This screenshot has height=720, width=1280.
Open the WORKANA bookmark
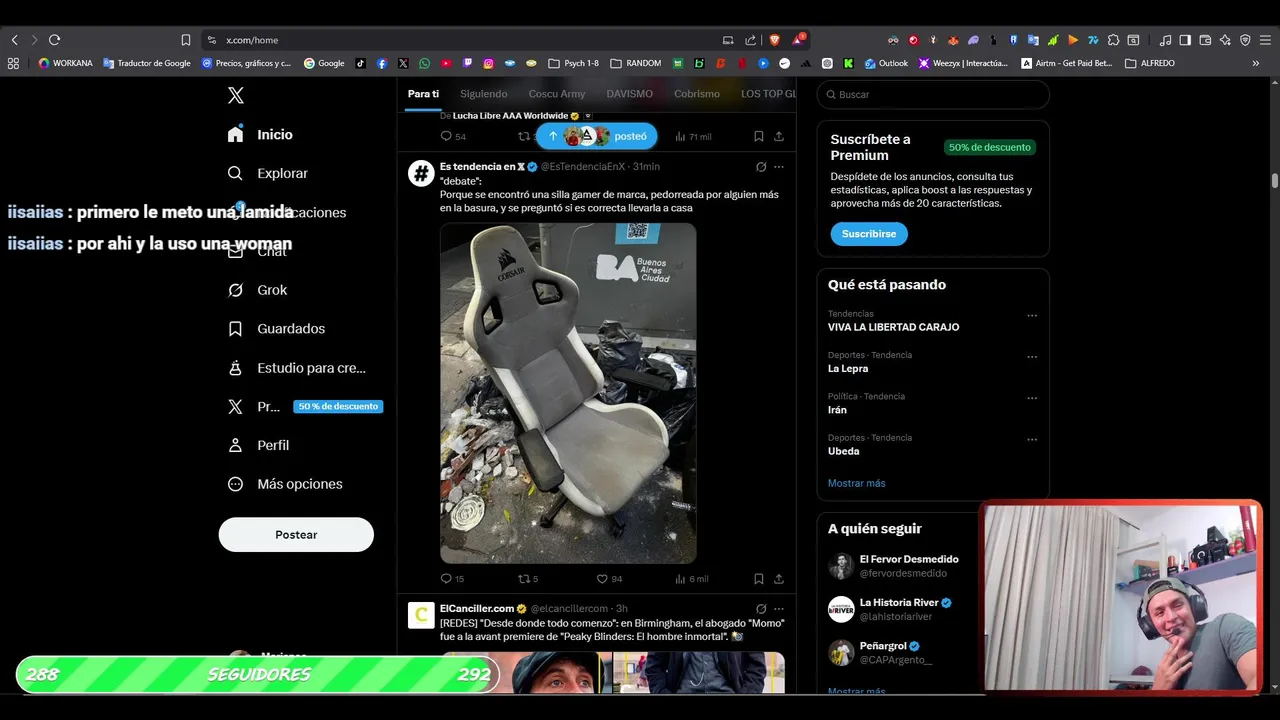[65, 63]
